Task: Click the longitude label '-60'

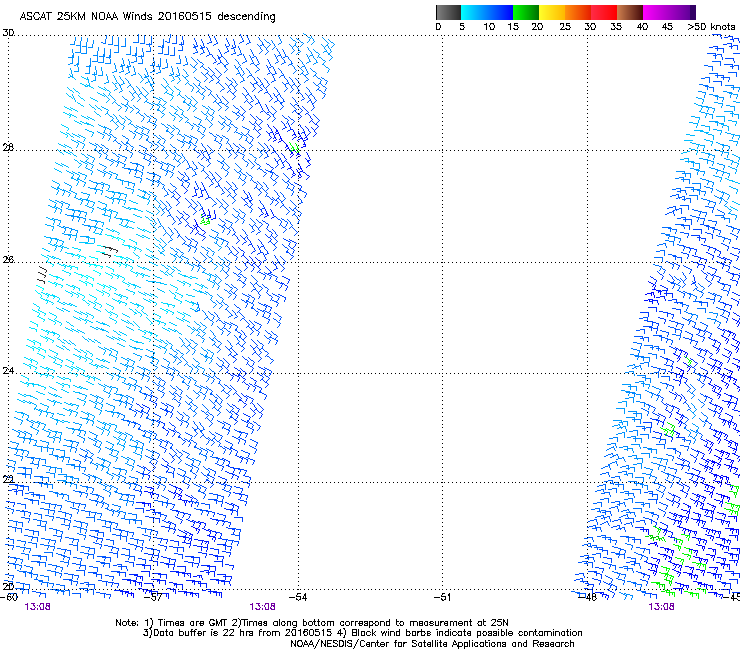Action: [x=9, y=597]
